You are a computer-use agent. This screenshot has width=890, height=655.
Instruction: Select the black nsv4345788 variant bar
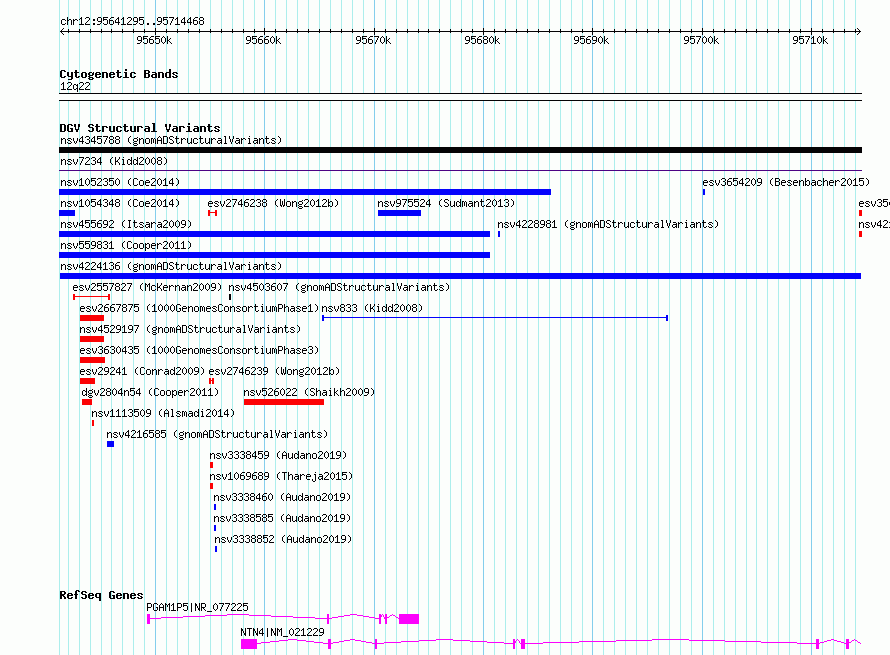click(x=460, y=150)
